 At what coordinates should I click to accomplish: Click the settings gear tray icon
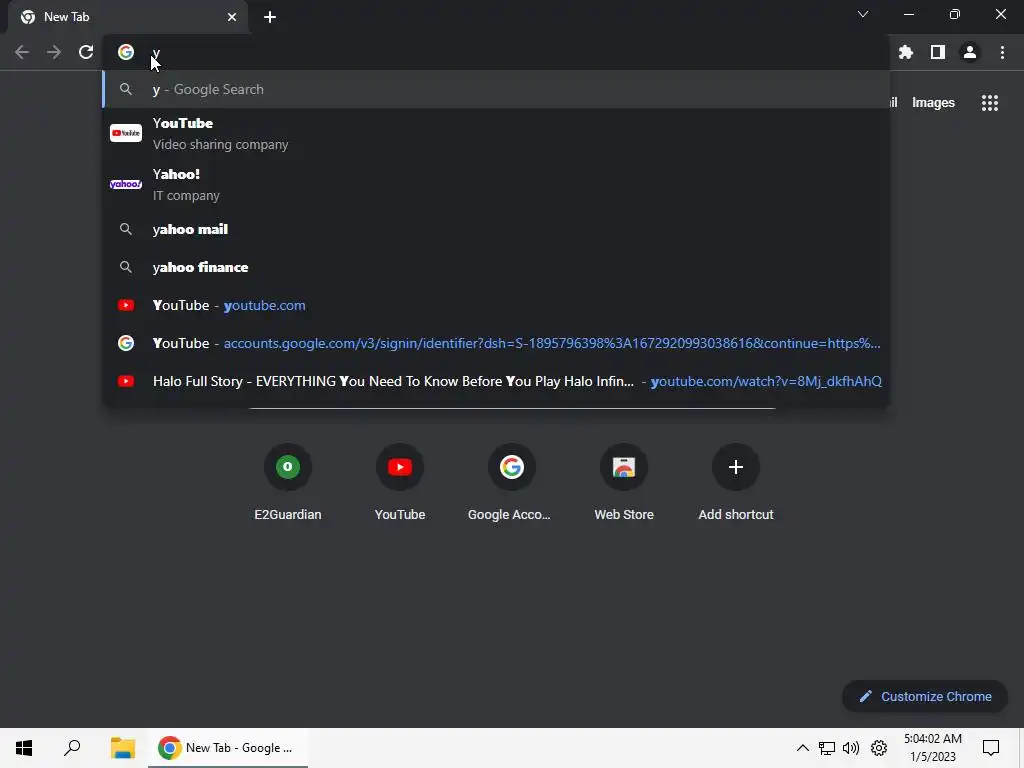879,748
